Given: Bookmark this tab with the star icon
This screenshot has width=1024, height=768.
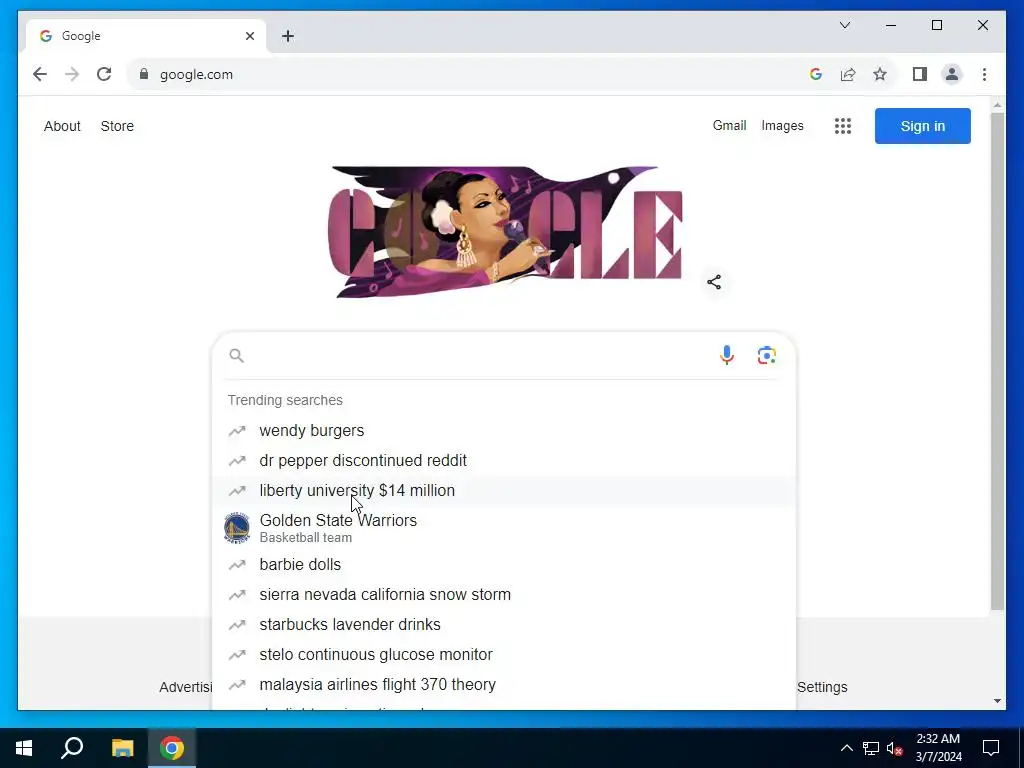Looking at the screenshot, I should (x=880, y=74).
